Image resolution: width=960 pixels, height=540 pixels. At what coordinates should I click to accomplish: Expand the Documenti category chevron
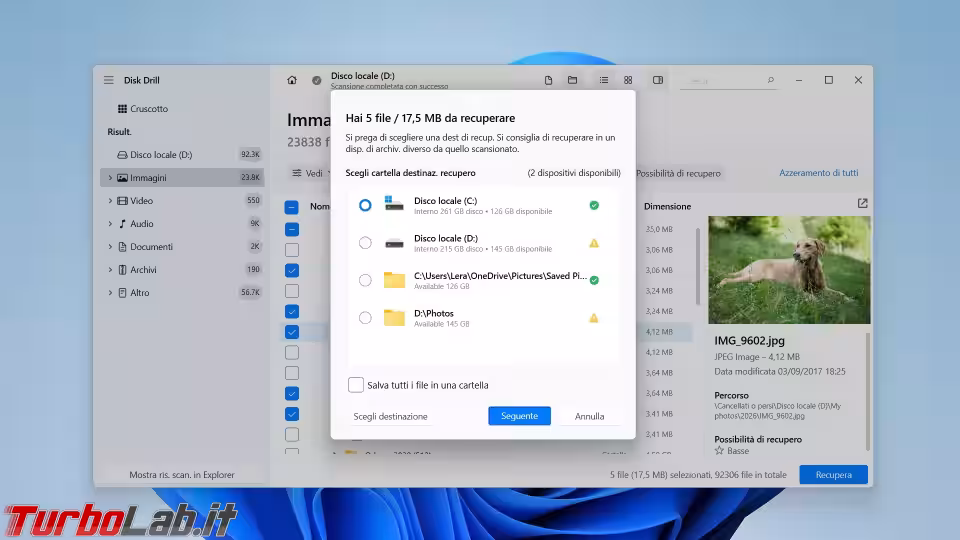pyautogui.click(x=110, y=247)
